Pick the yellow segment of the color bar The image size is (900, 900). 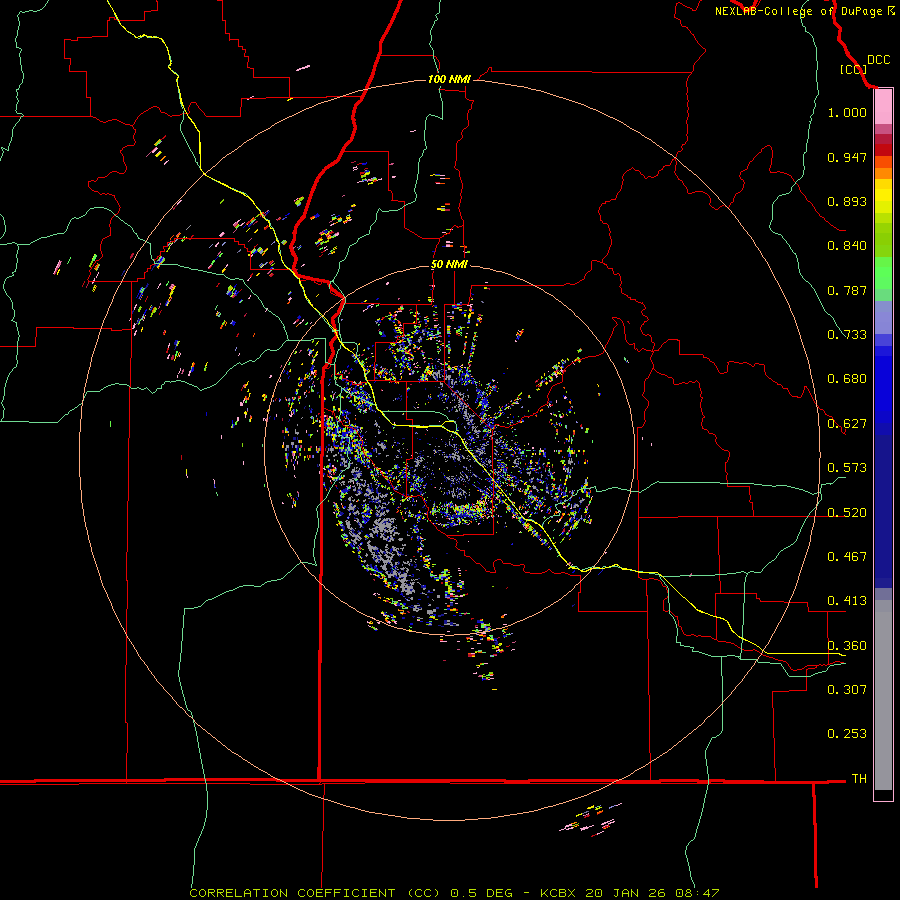[883, 196]
